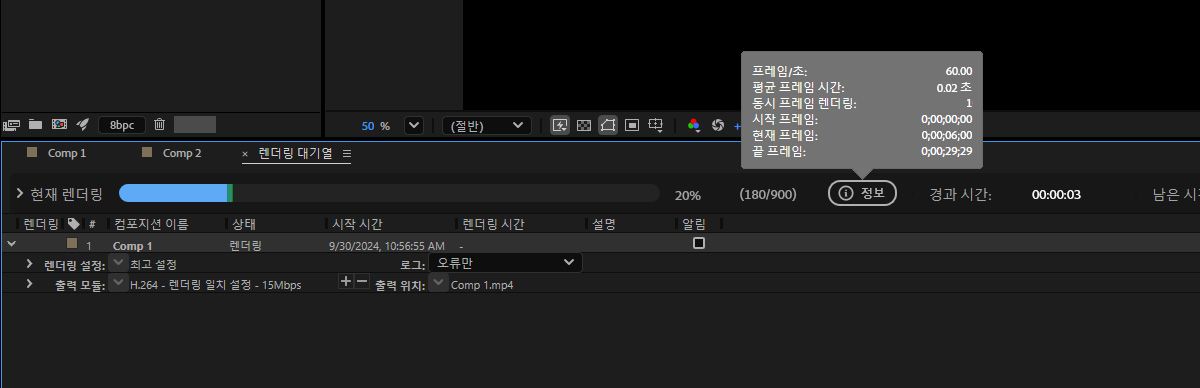1200x388 pixels.
Task: Delete selected project items with trash icon
Action: [159, 125]
